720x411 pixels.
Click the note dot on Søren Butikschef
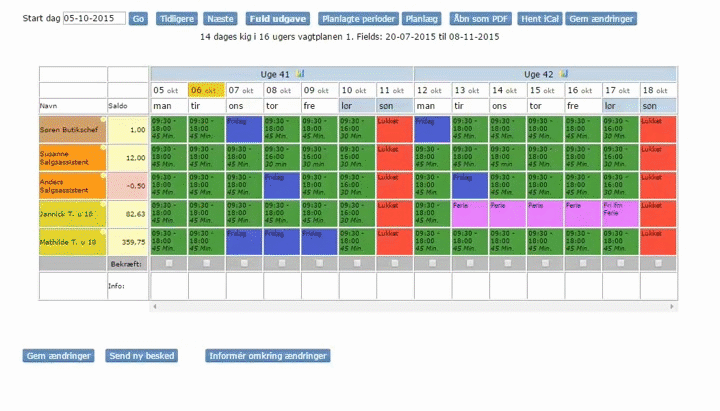tap(103, 119)
